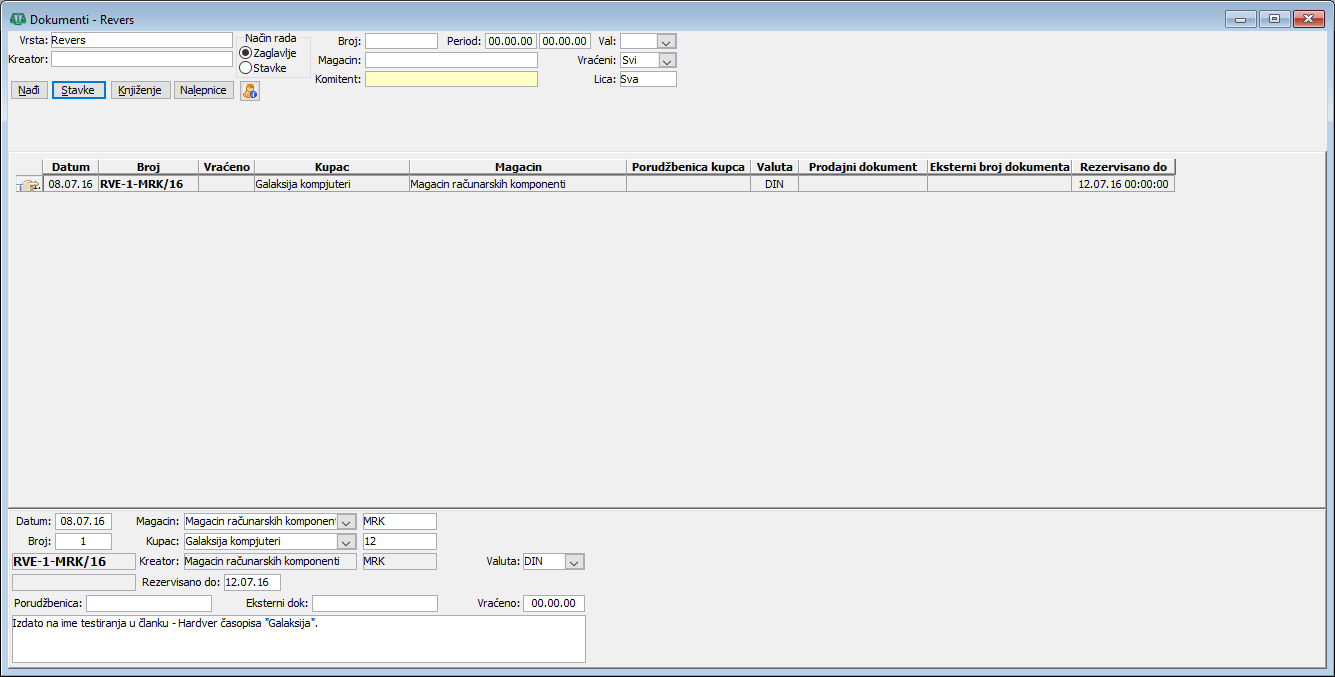This screenshot has height=677, width=1335.
Task: Click the hand pointer icon on the first row
Action: pyautogui.click(x=28, y=185)
